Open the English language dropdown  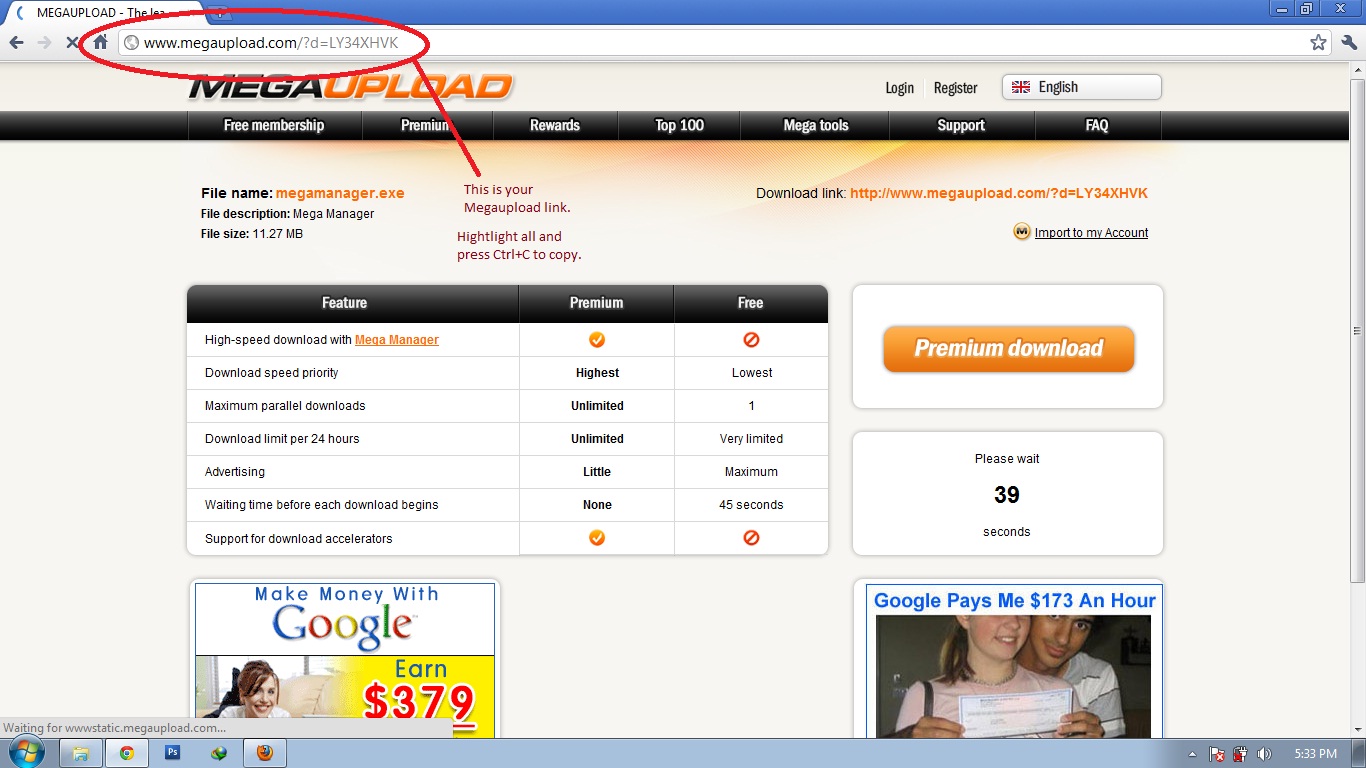tap(1080, 87)
